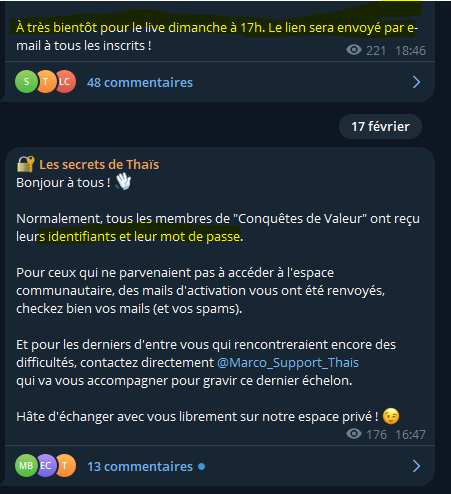451x494 pixels.
Task: Expand chevron arrow beside 13 commentaires
Action: pyautogui.click(x=416, y=466)
